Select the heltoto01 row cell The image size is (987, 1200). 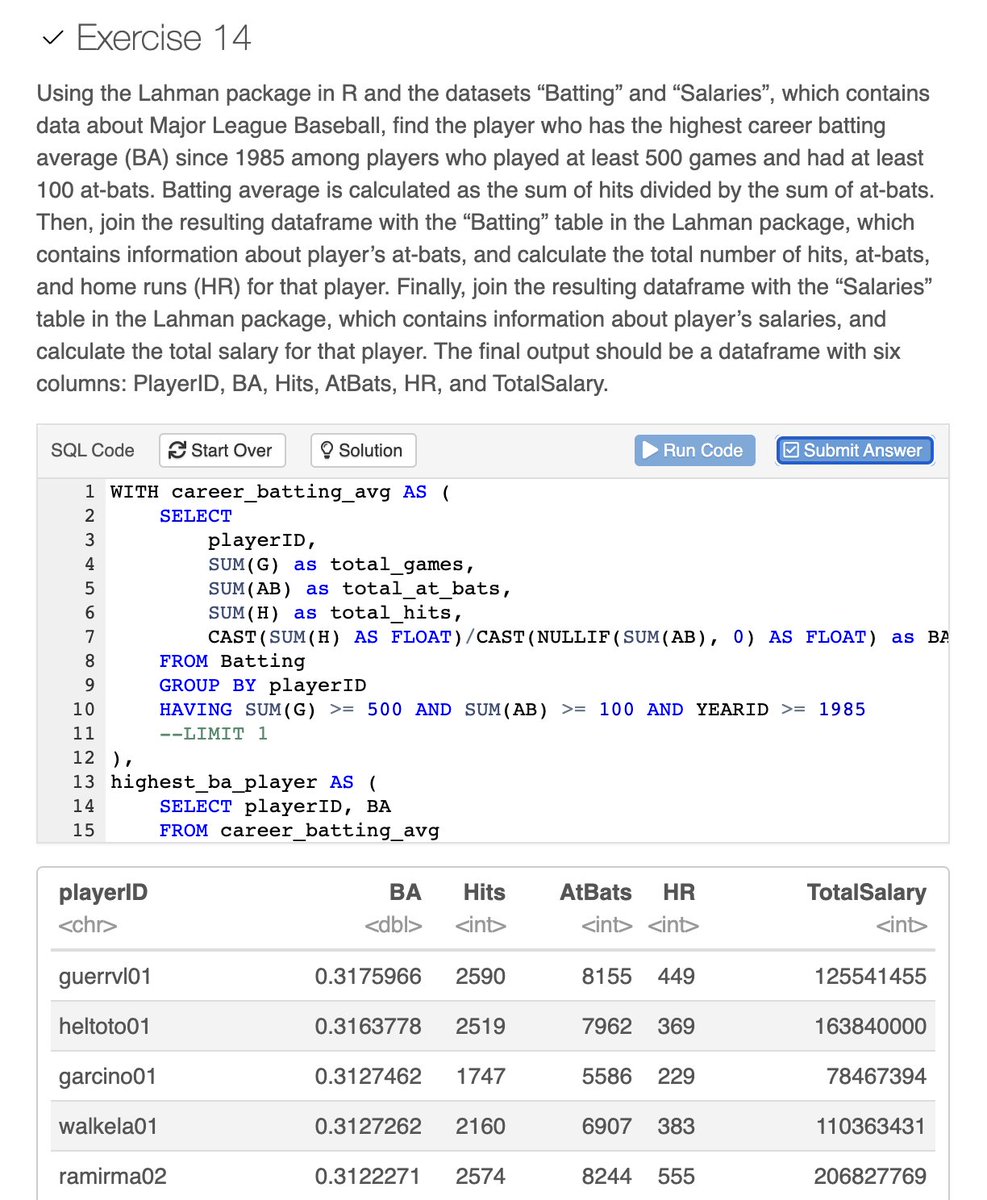[x=106, y=1026]
